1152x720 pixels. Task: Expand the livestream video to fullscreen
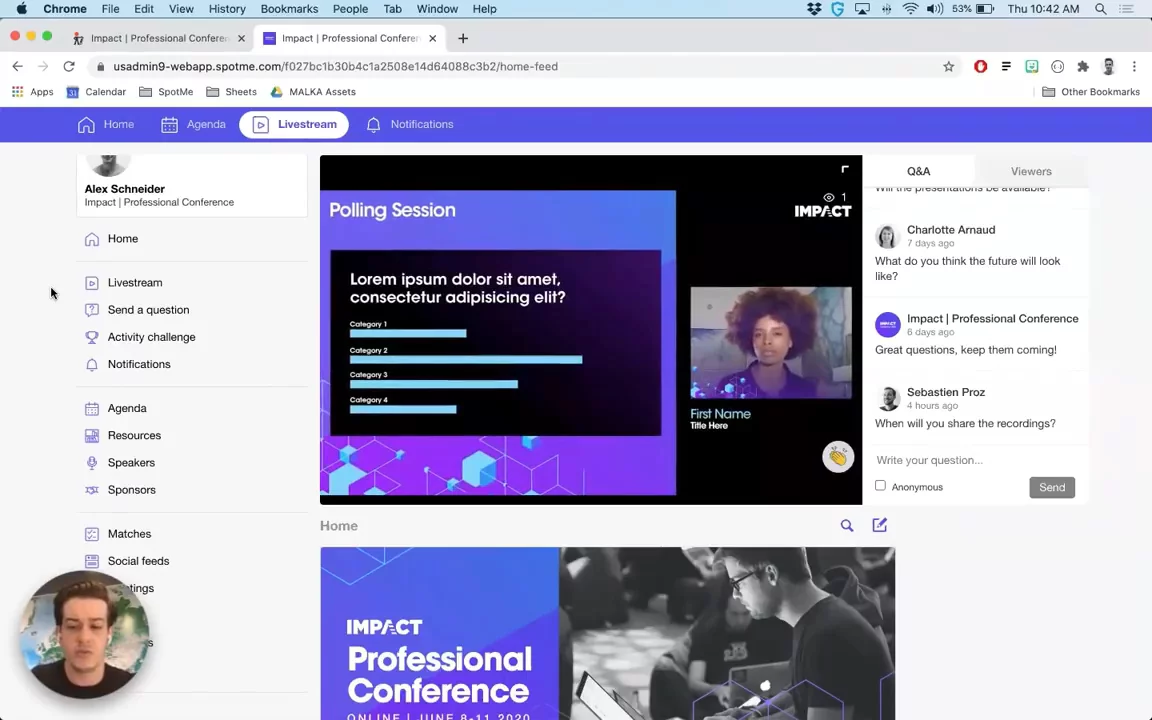(845, 170)
